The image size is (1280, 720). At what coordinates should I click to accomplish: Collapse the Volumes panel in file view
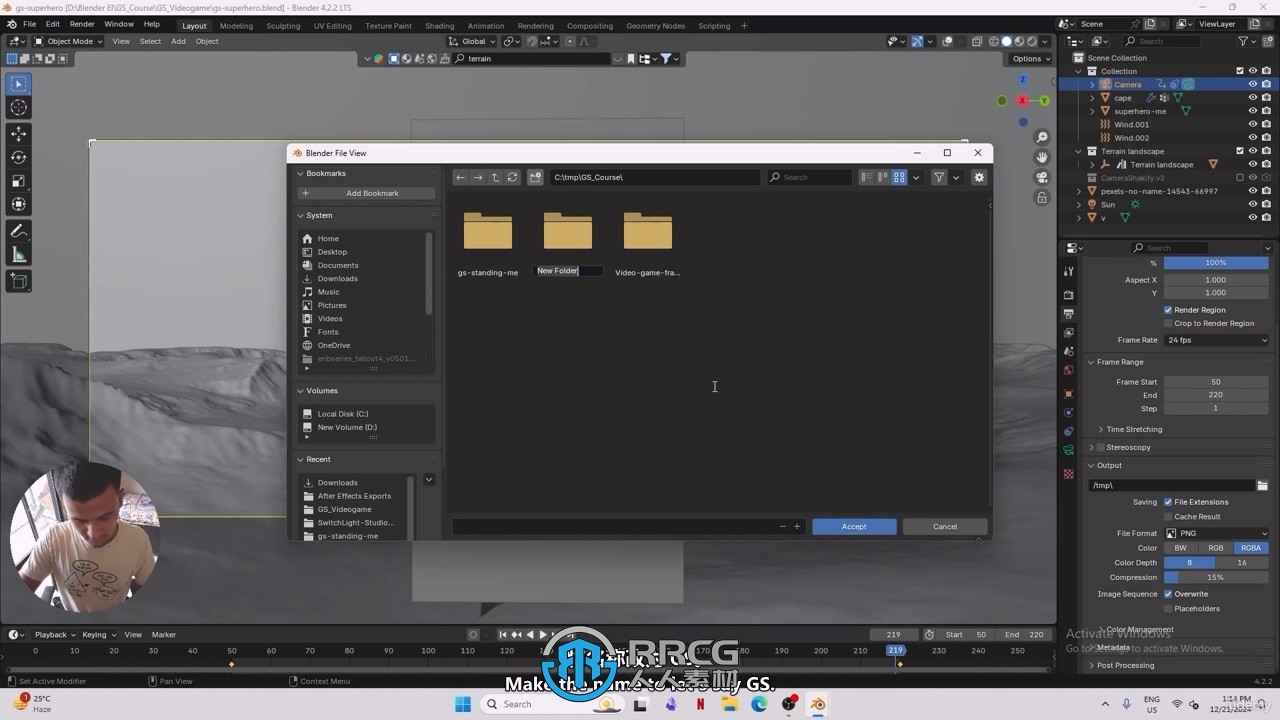(300, 391)
